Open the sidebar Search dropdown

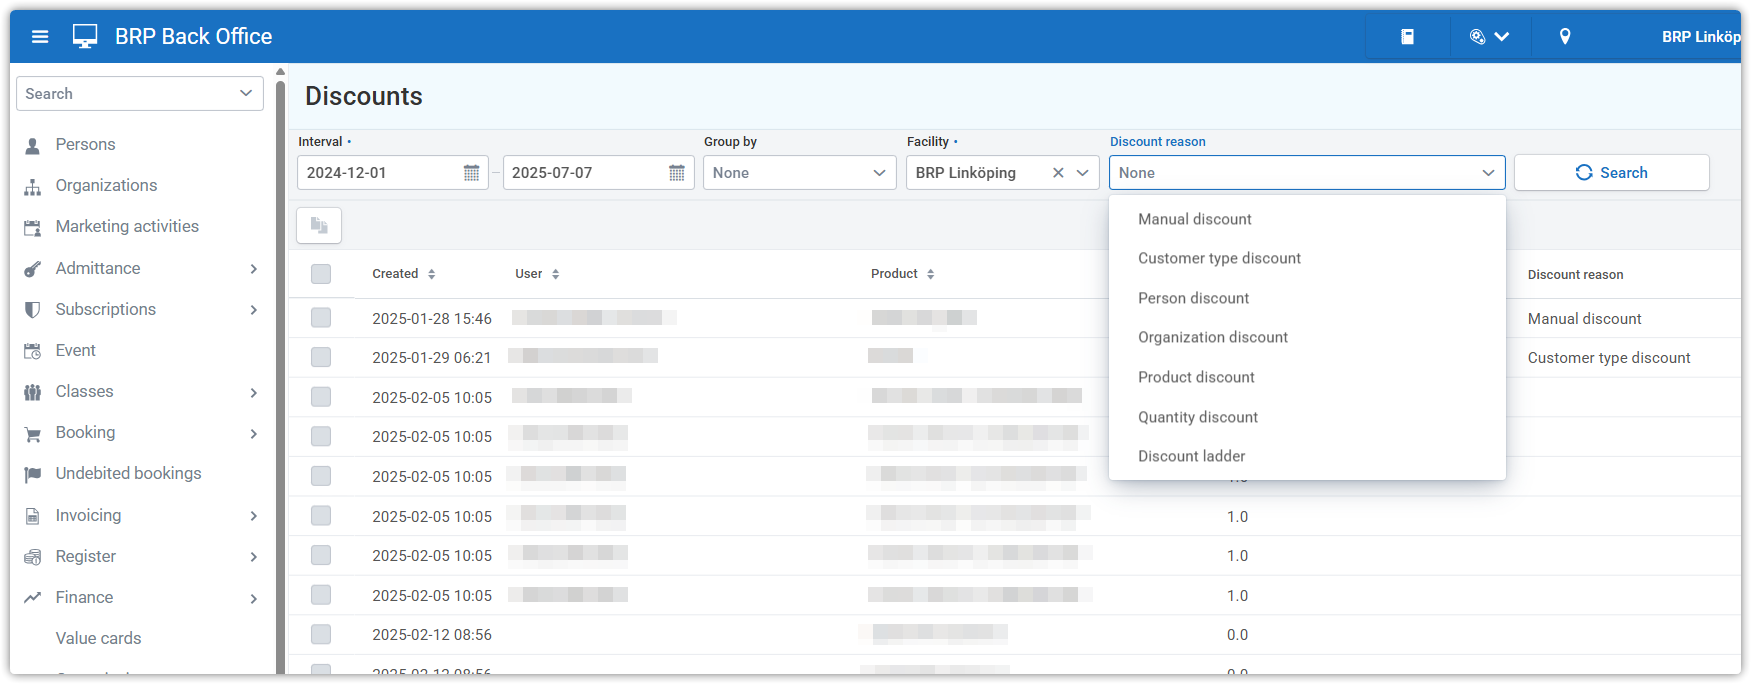click(140, 94)
